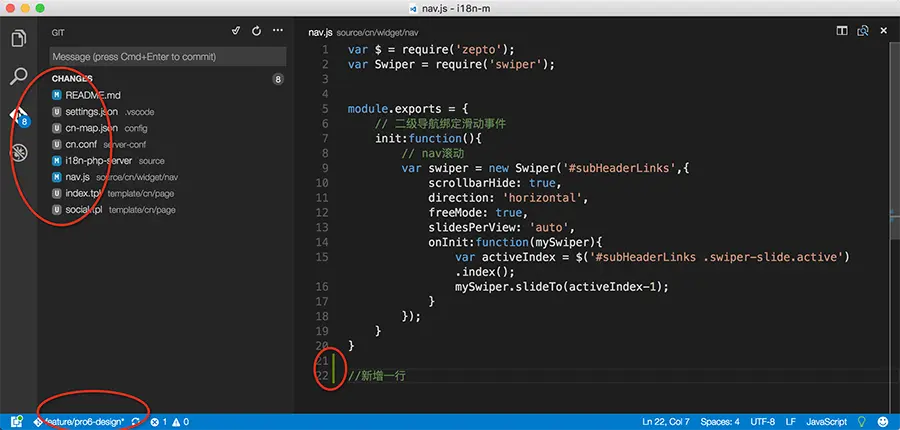Click the commit message input field
The width and height of the screenshot is (900, 430).
168,57
